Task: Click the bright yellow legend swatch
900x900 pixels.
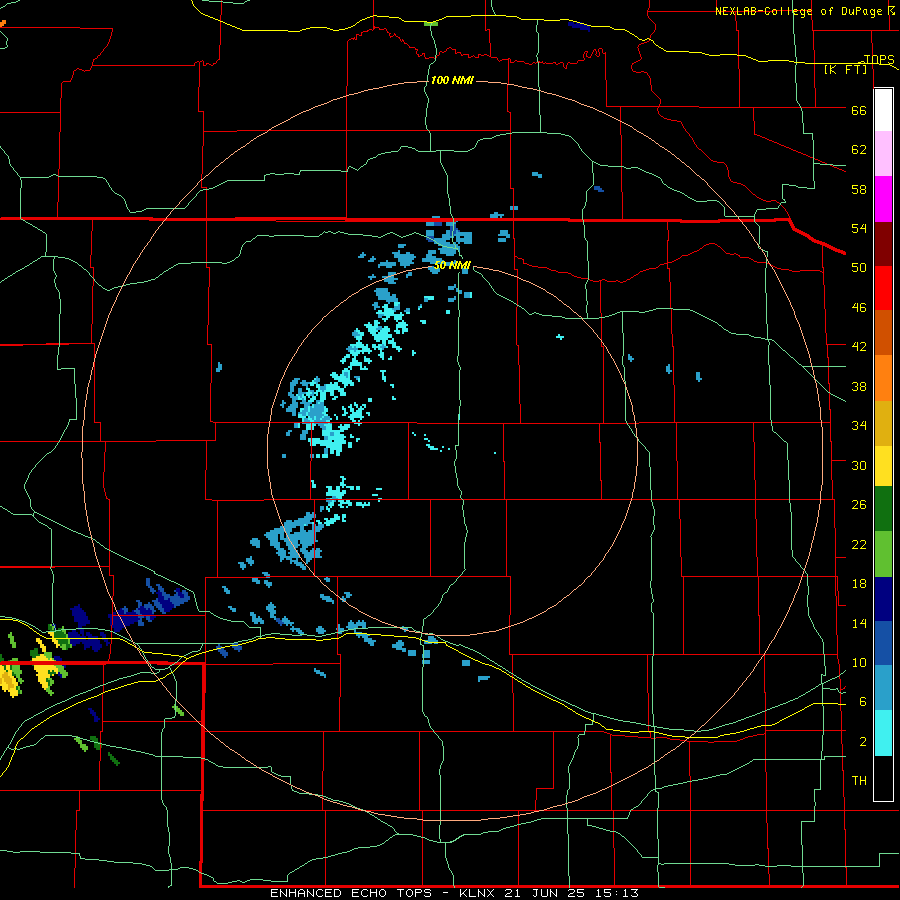Action: (883, 466)
